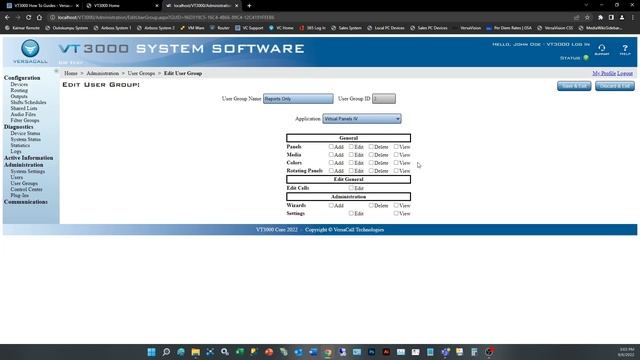Open Control Center in the sidebar

pos(27,189)
